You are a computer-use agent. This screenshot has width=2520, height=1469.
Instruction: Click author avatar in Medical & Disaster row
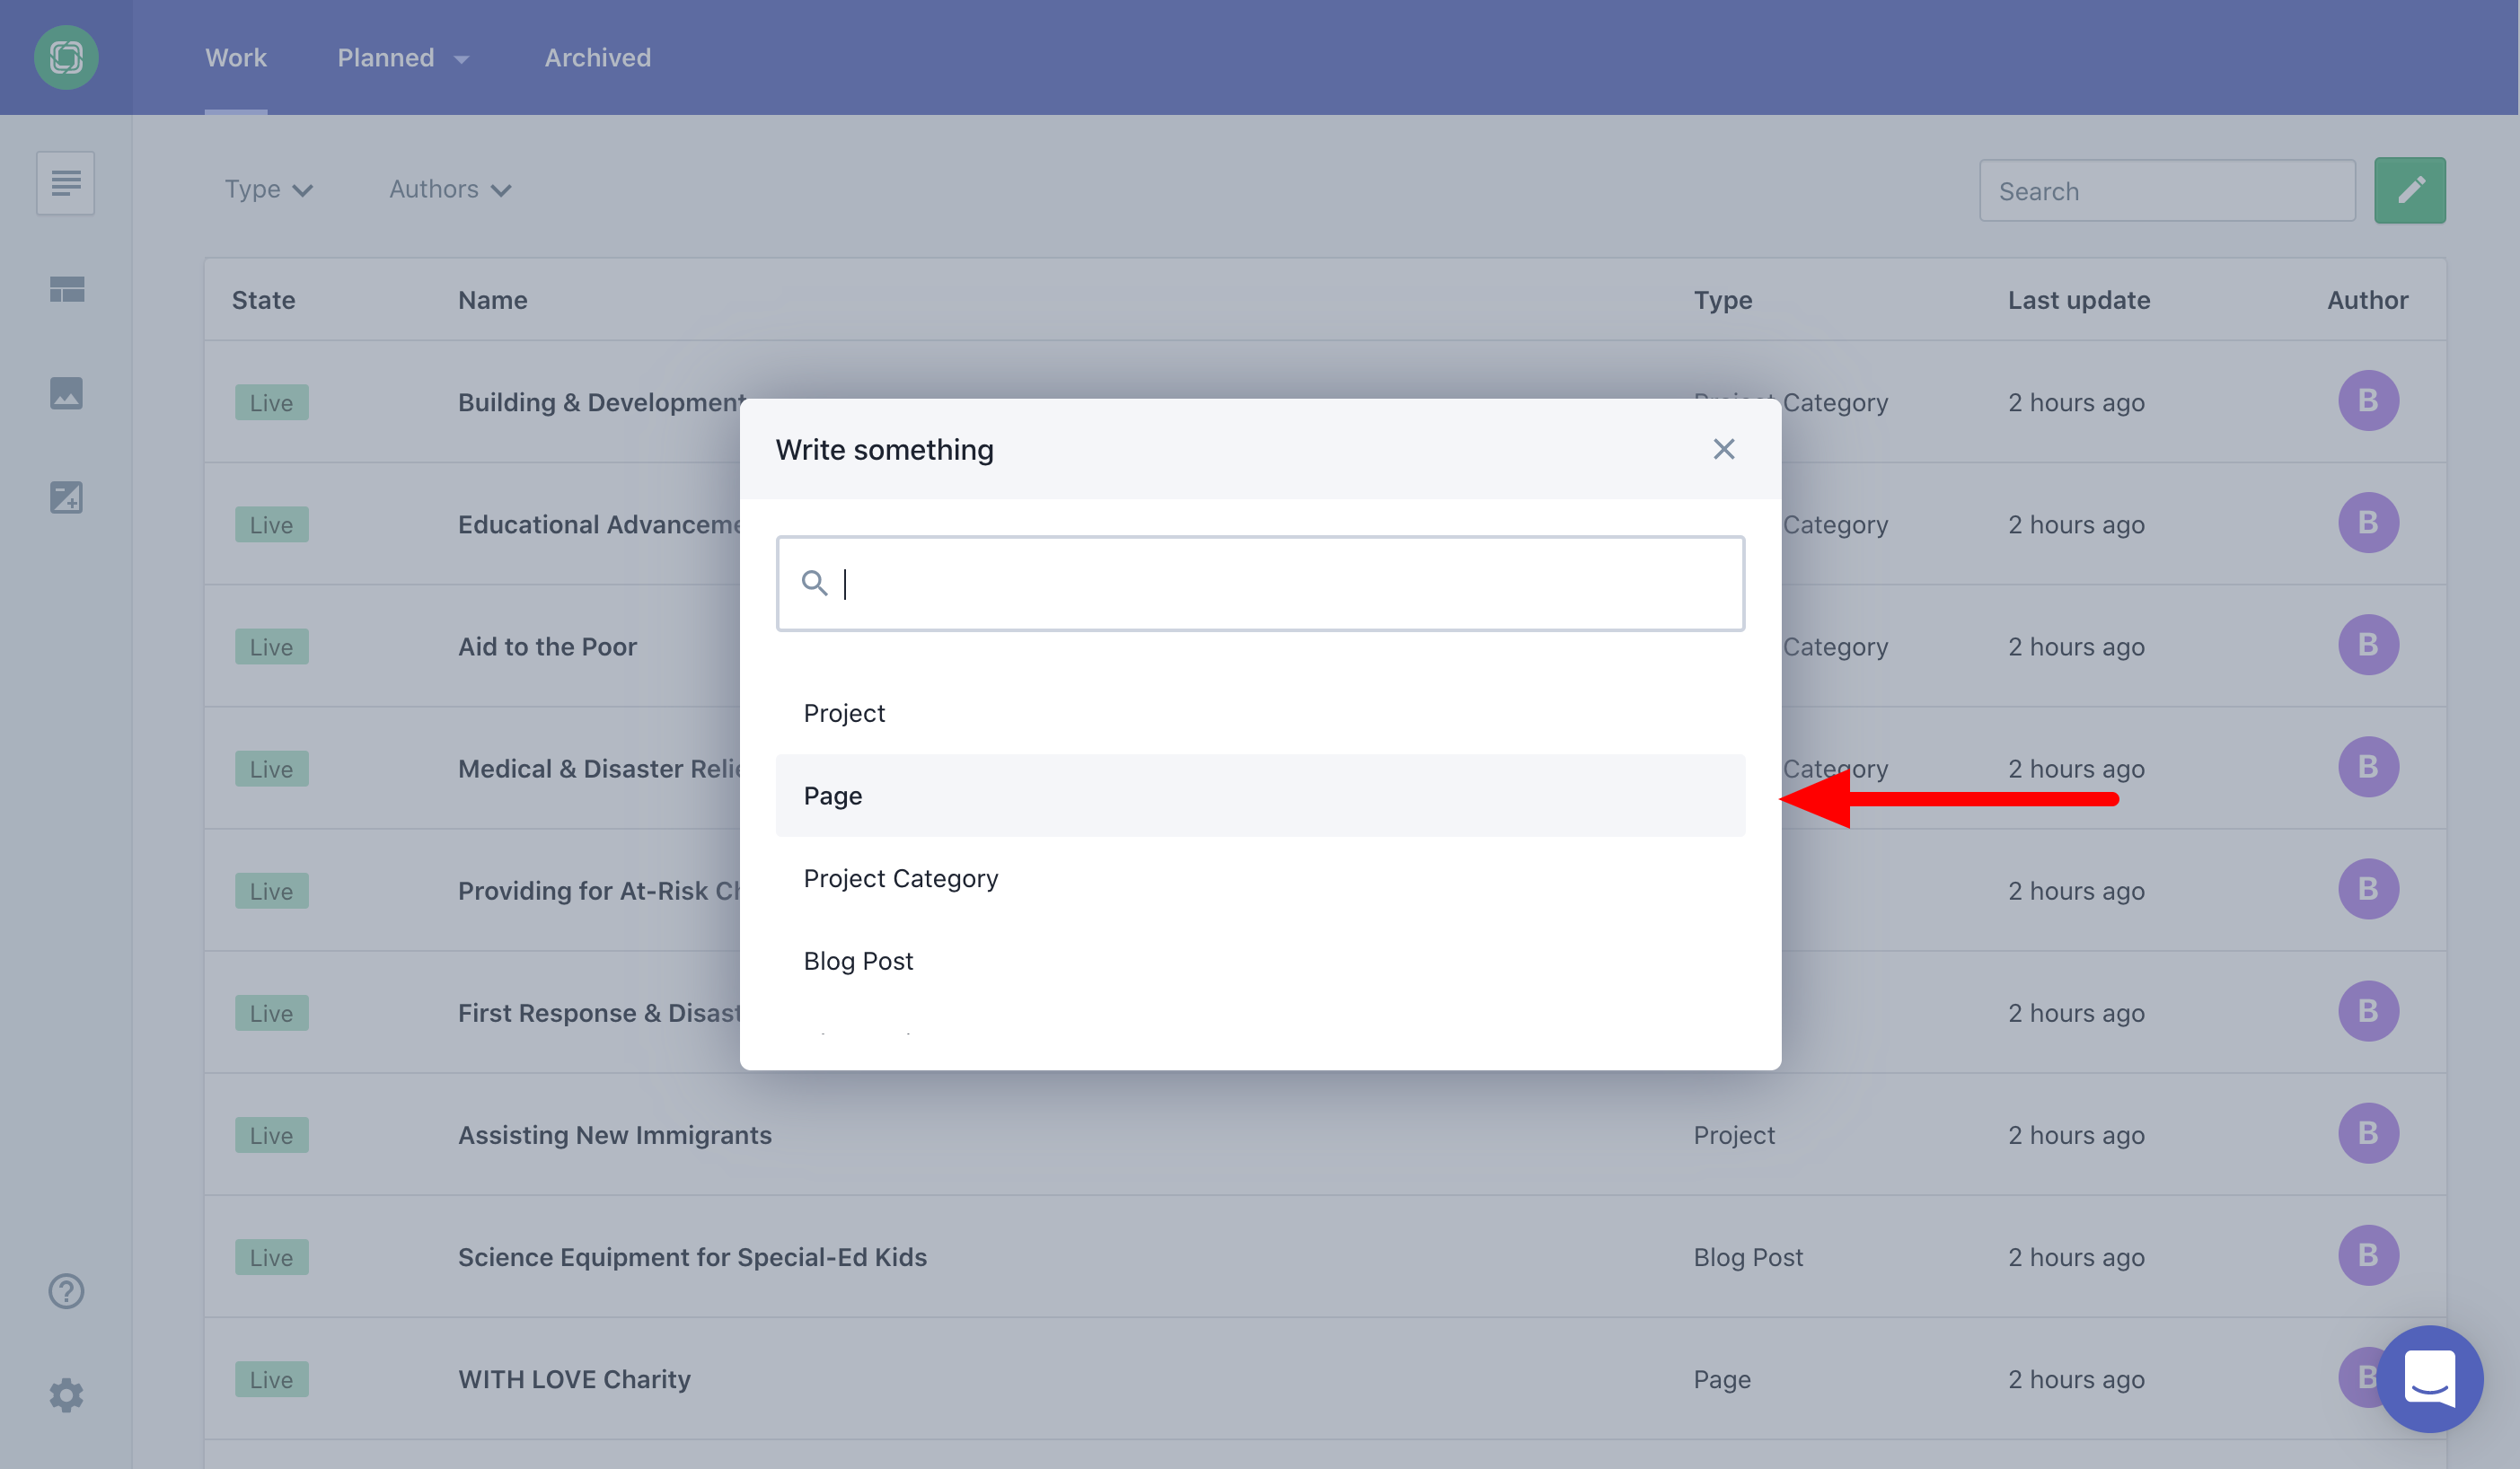(2368, 767)
